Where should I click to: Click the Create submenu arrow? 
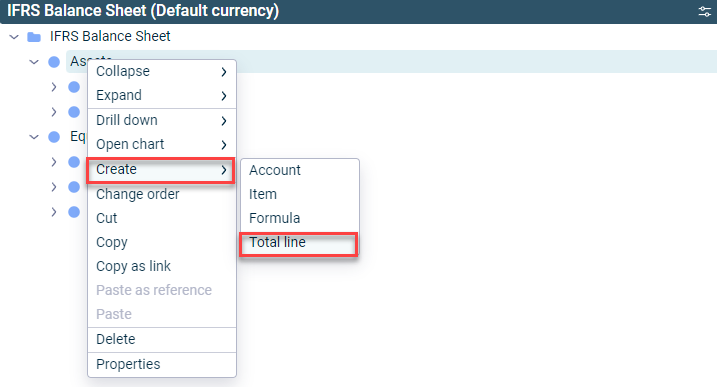pyautogui.click(x=224, y=170)
